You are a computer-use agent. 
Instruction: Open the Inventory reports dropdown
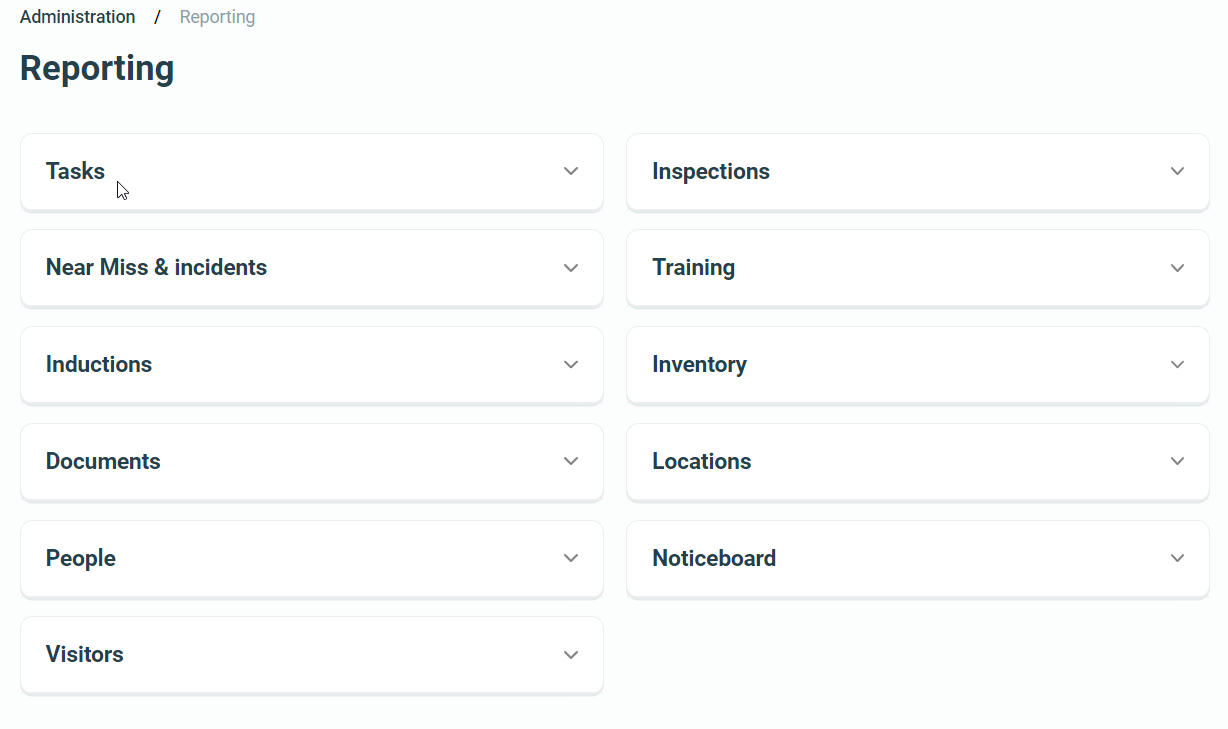click(1177, 364)
